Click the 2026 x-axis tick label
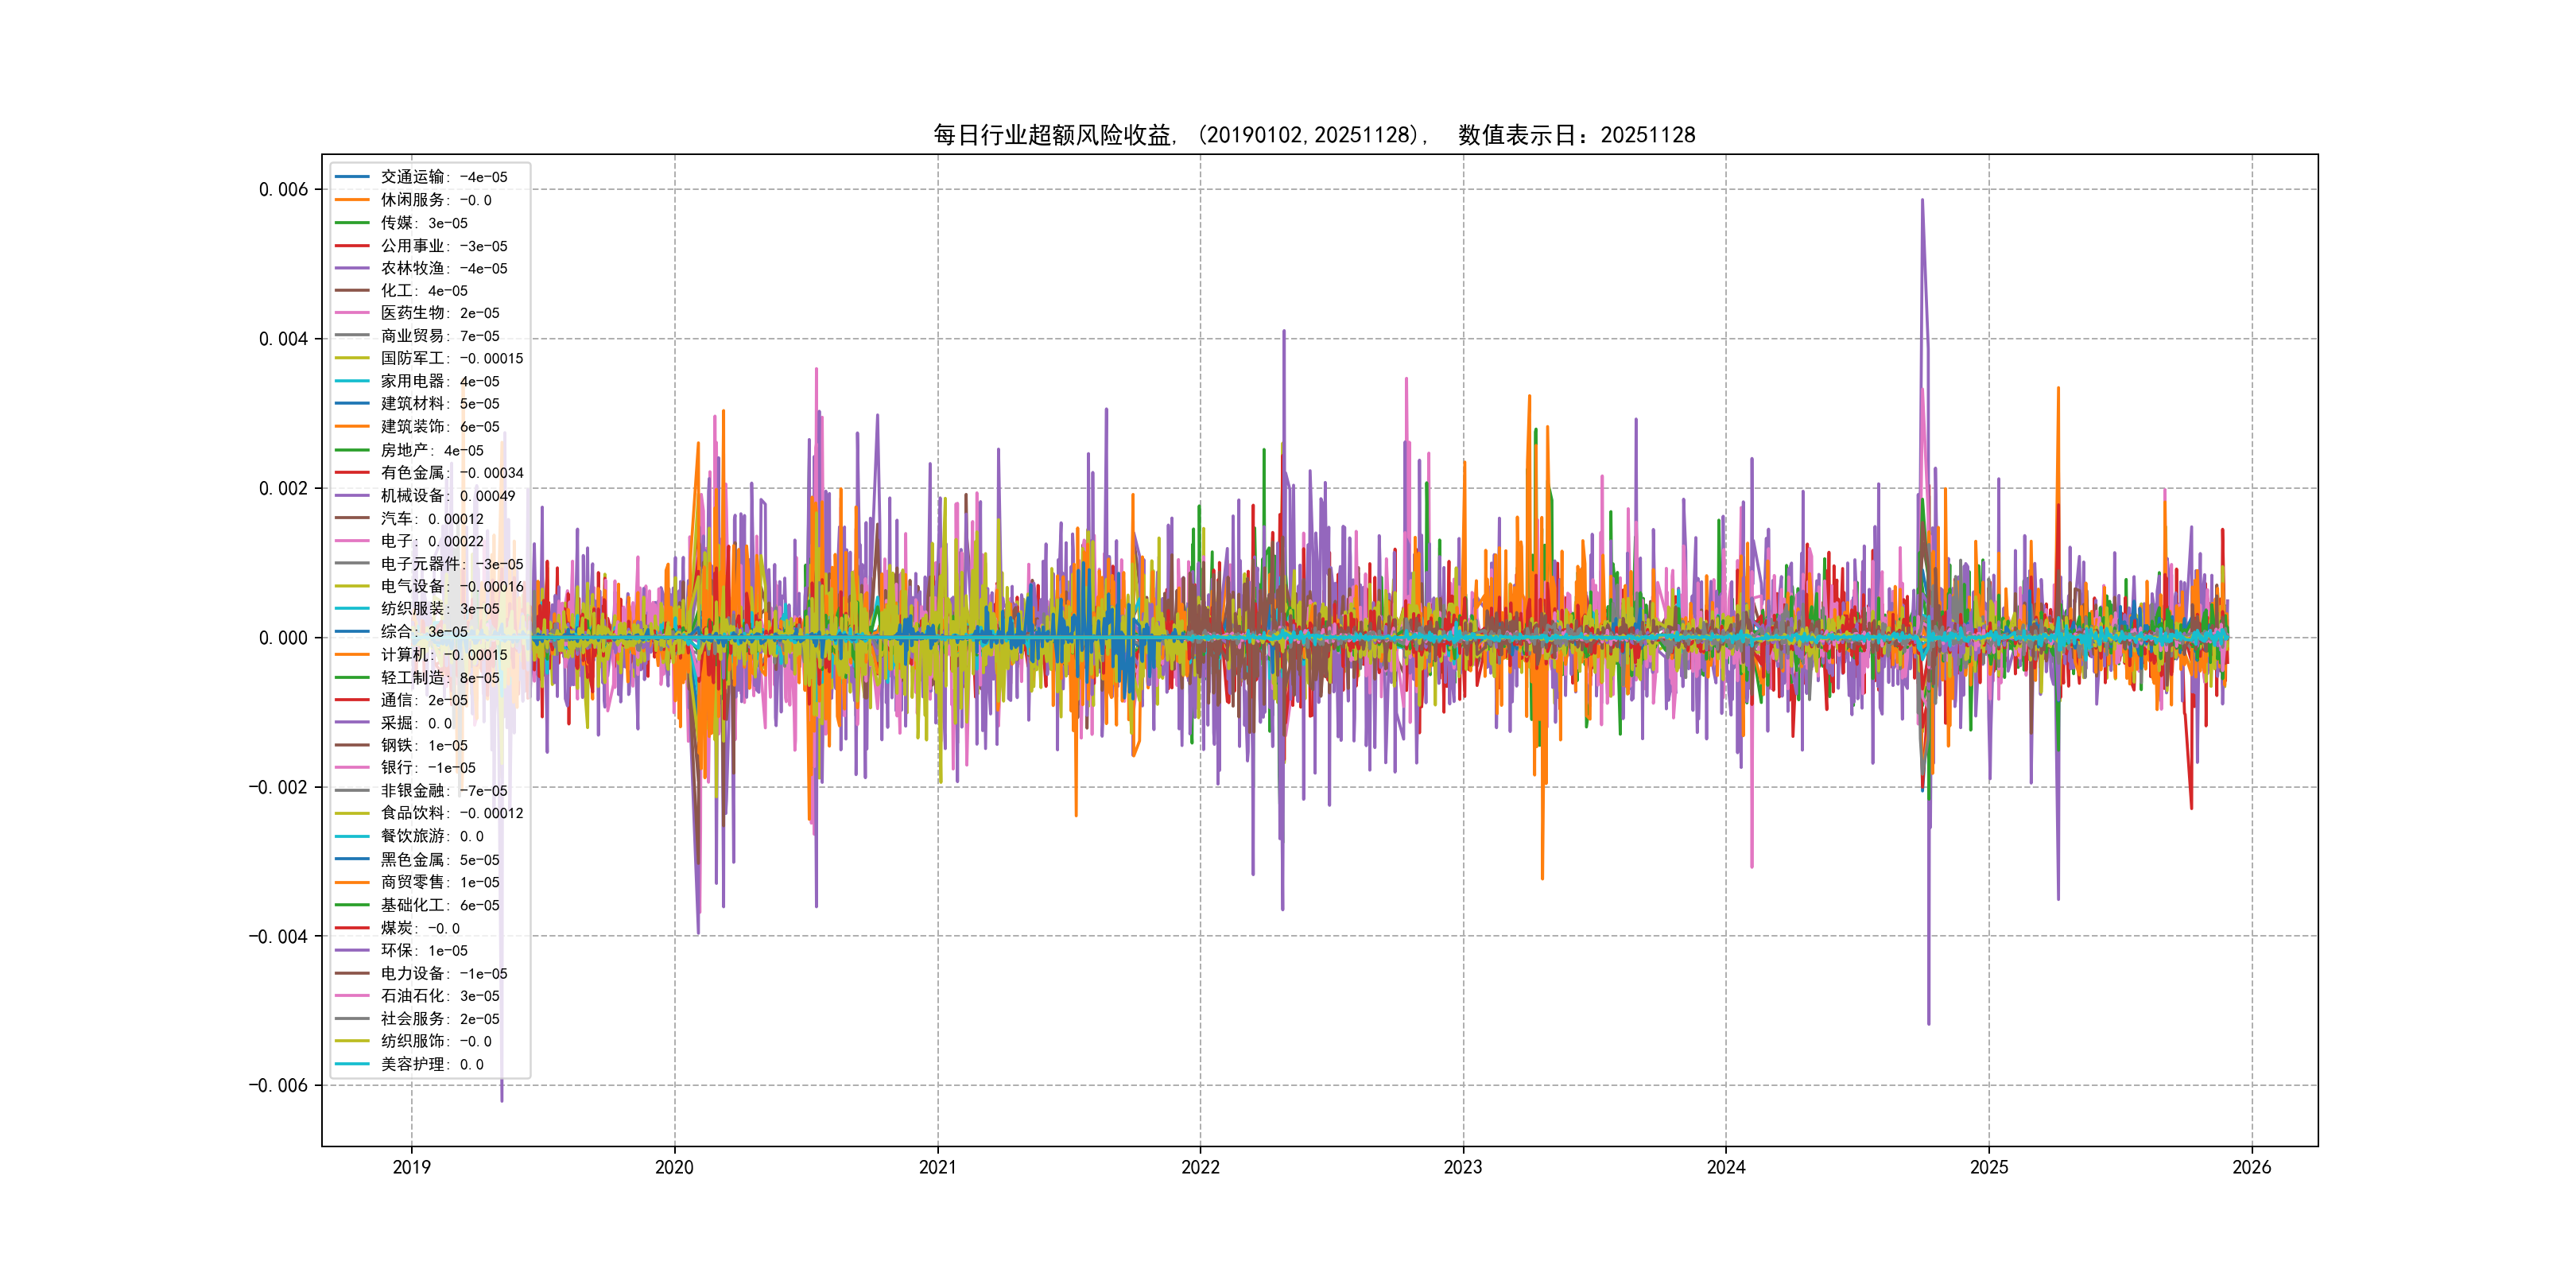Viewport: 2576px width, 1288px height. tap(2251, 1167)
